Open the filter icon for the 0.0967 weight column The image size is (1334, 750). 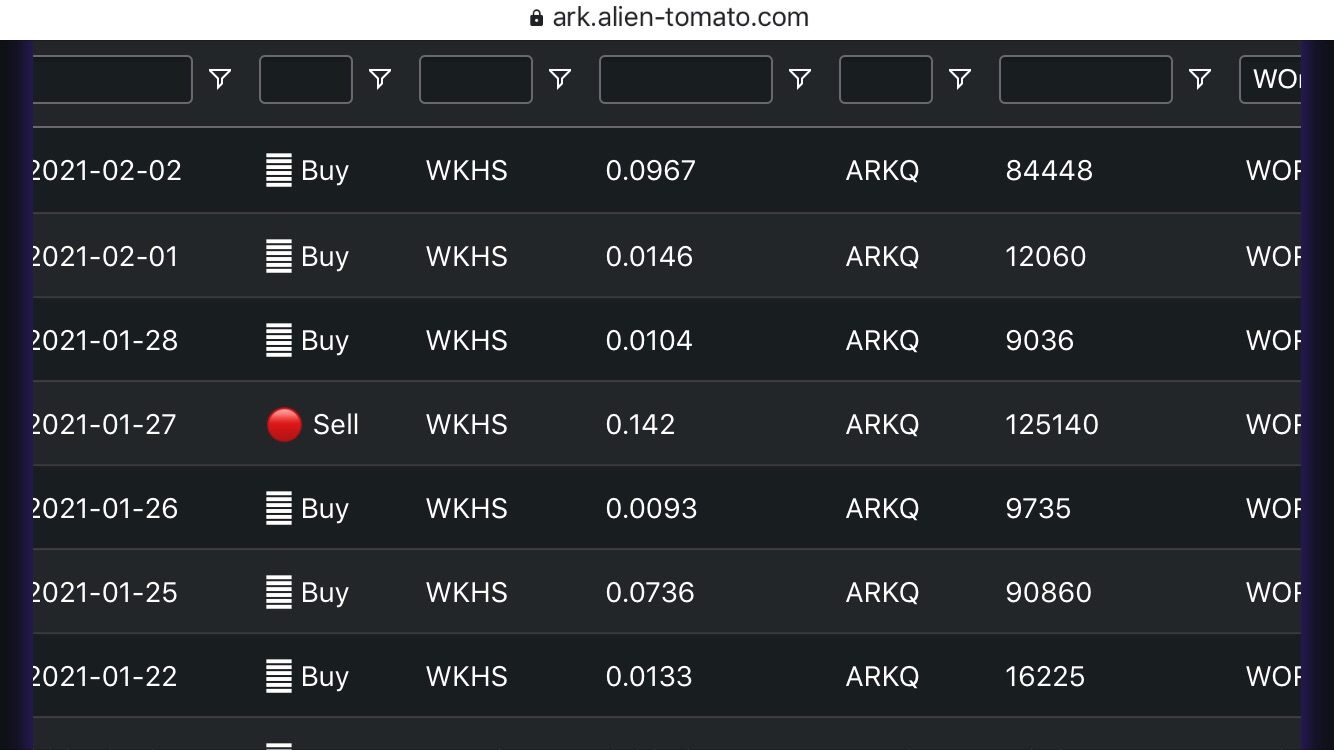click(x=800, y=79)
